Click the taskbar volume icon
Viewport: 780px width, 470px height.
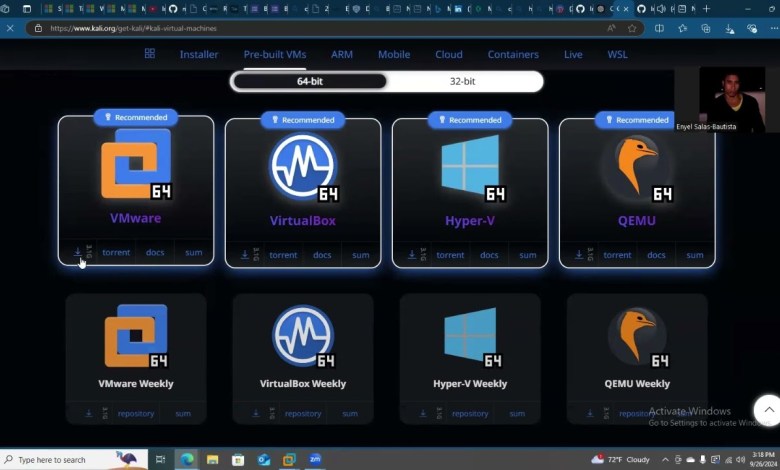tap(740, 460)
